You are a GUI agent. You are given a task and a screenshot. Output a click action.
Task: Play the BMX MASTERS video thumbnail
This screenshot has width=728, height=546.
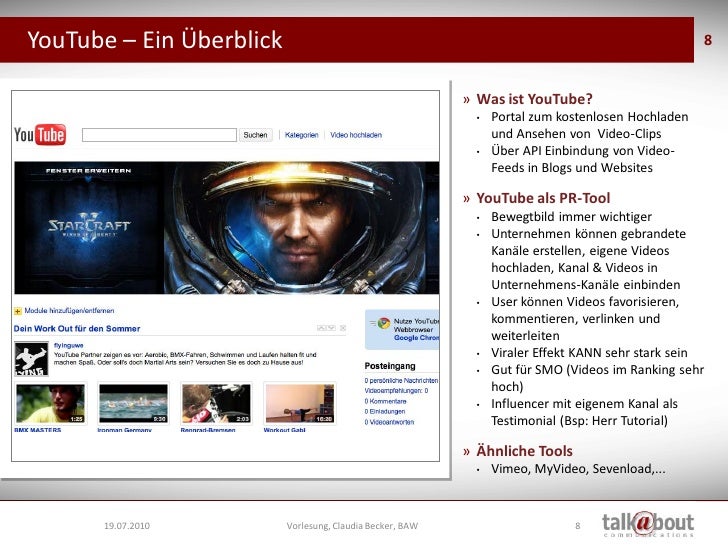(x=50, y=403)
